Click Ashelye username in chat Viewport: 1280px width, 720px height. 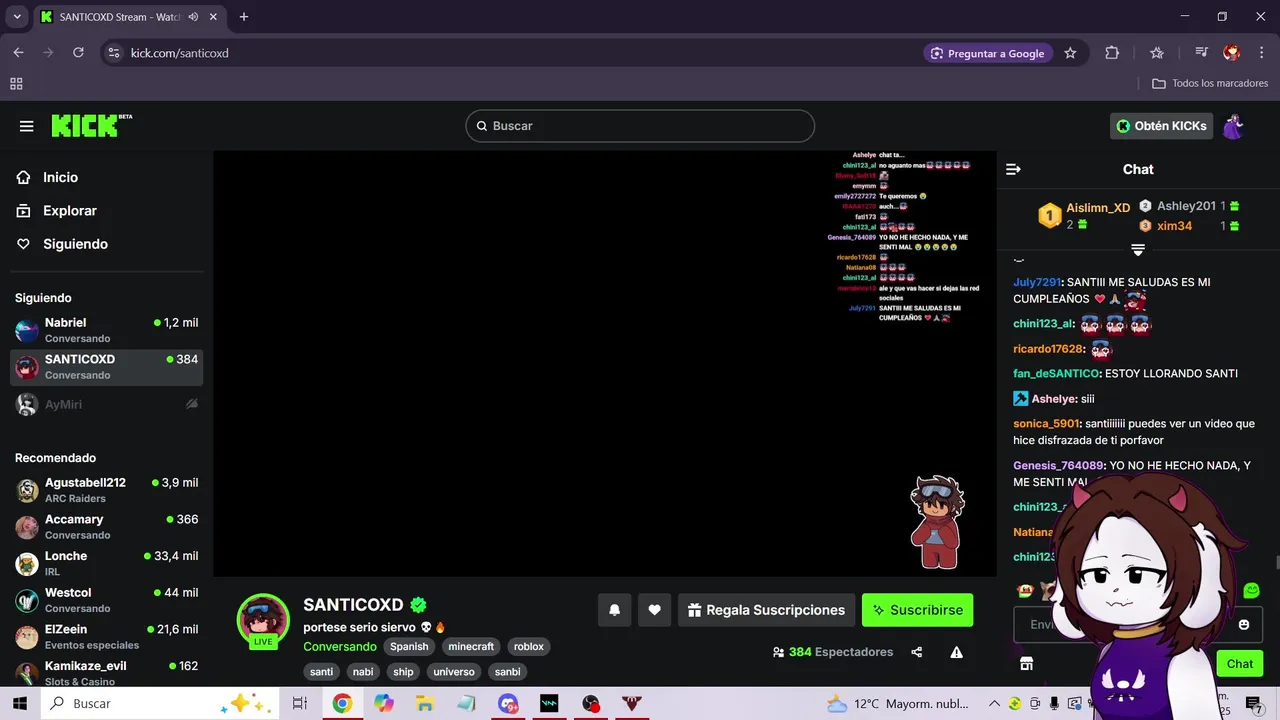[1053, 399]
